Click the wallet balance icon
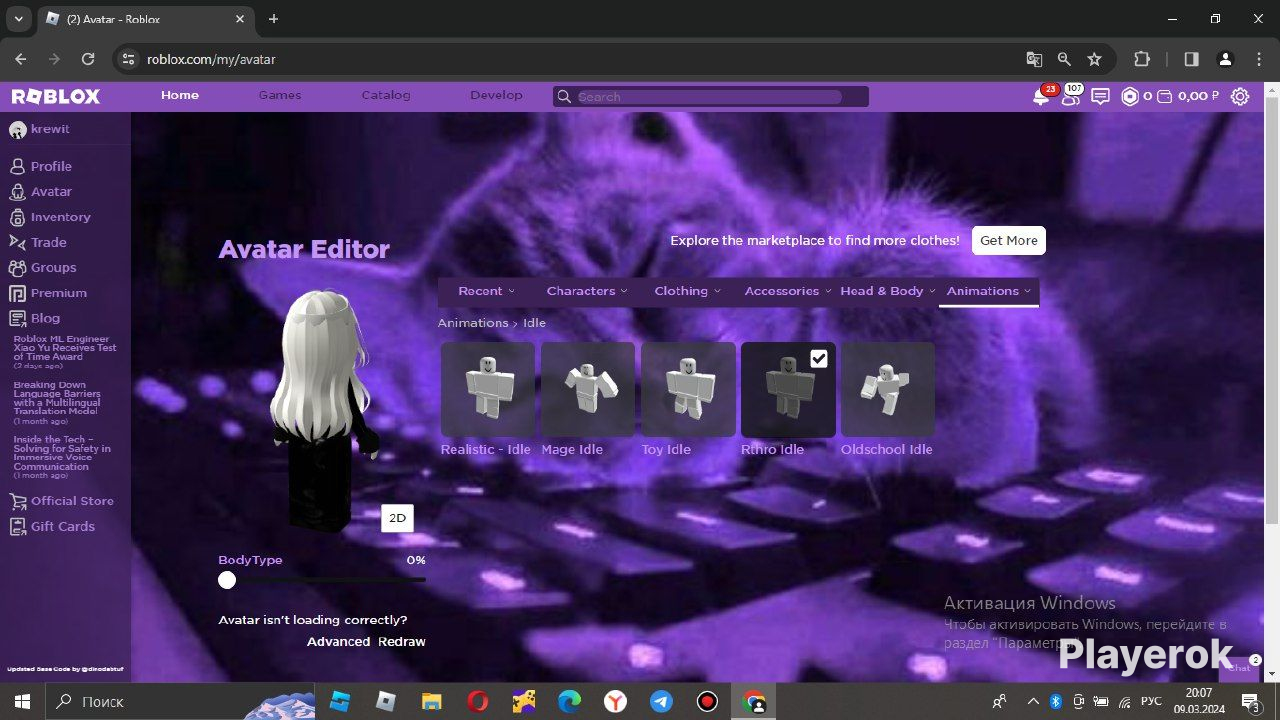The height and width of the screenshot is (720, 1280). click(x=1163, y=97)
